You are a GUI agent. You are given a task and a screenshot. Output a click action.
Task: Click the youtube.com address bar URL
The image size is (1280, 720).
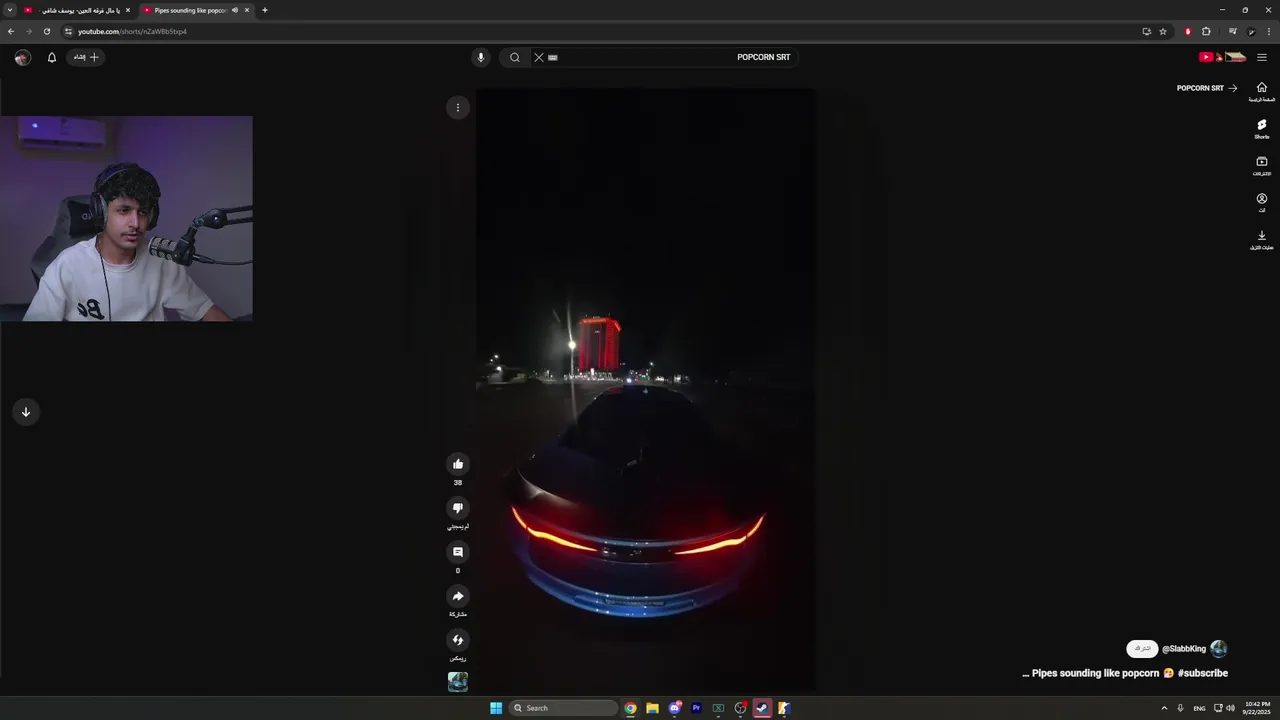coord(132,31)
